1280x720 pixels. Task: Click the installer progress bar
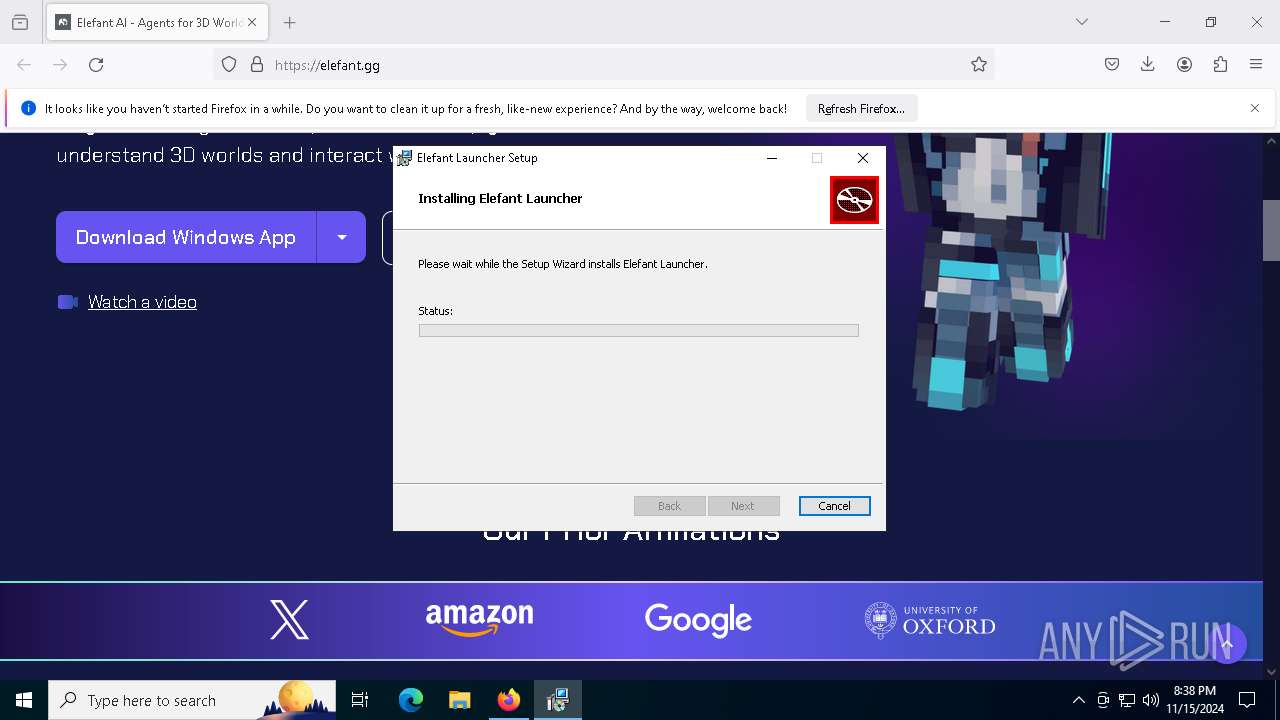(638, 330)
